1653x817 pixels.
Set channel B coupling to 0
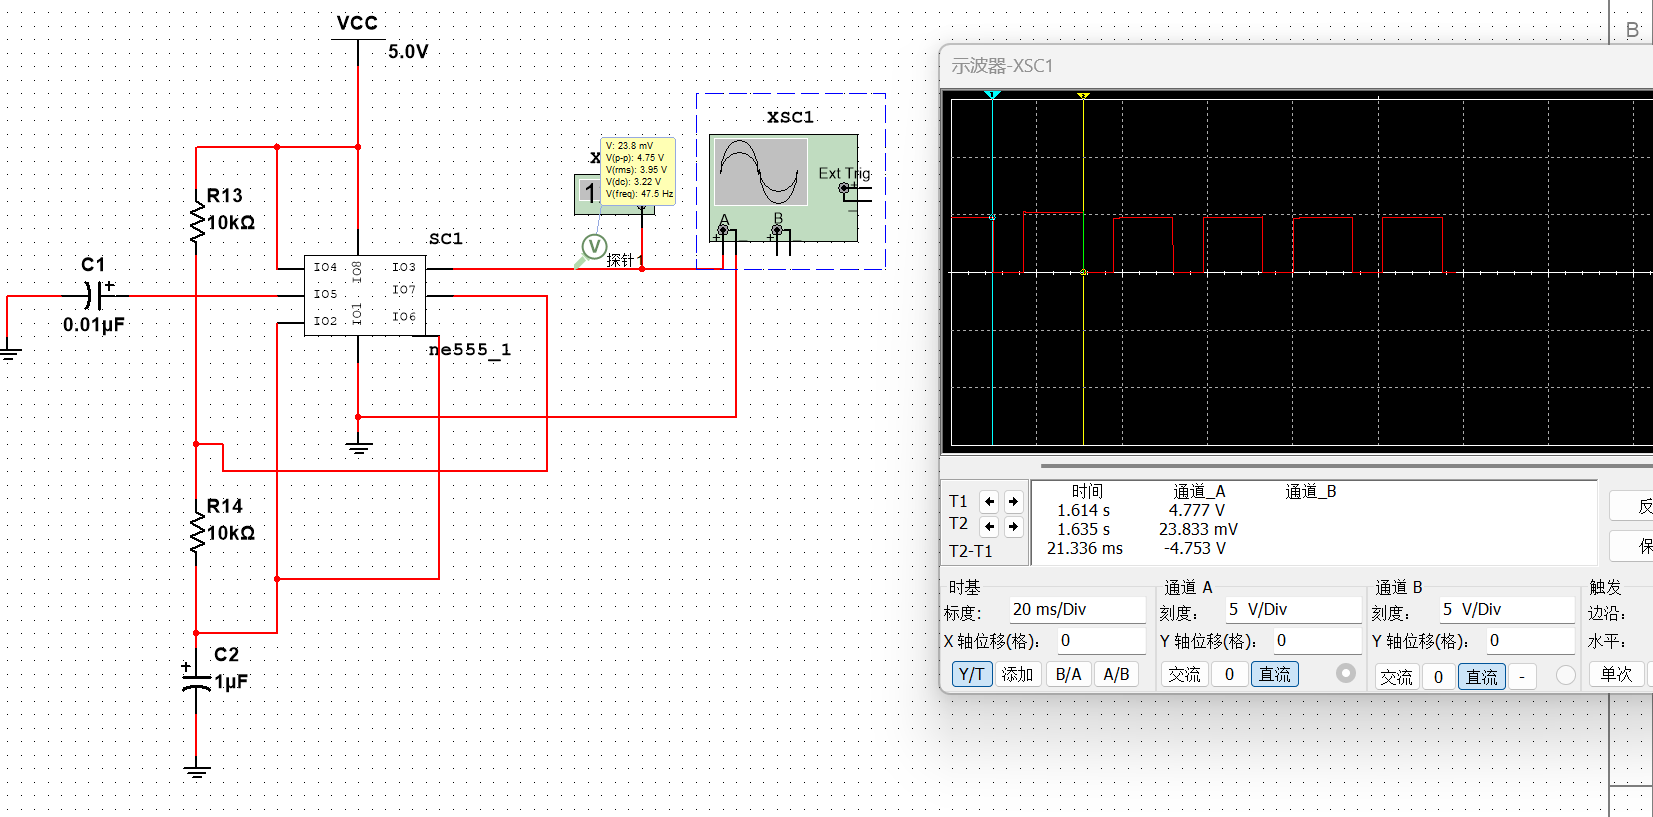(1438, 677)
